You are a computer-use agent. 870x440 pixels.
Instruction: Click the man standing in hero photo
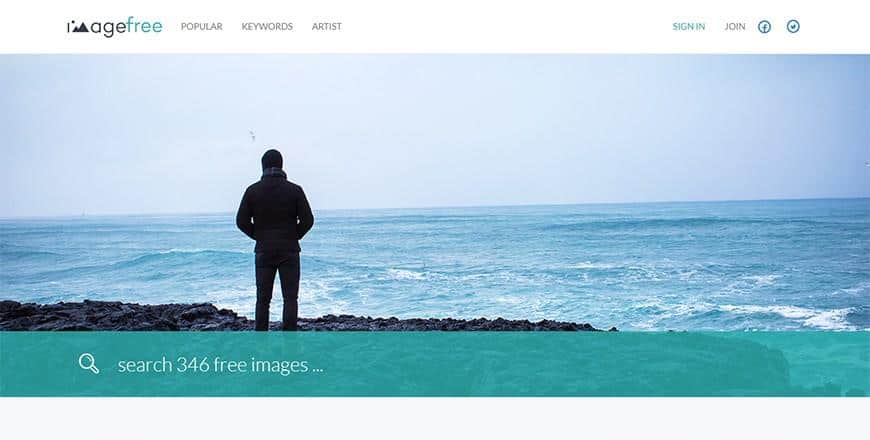click(x=275, y=240)
